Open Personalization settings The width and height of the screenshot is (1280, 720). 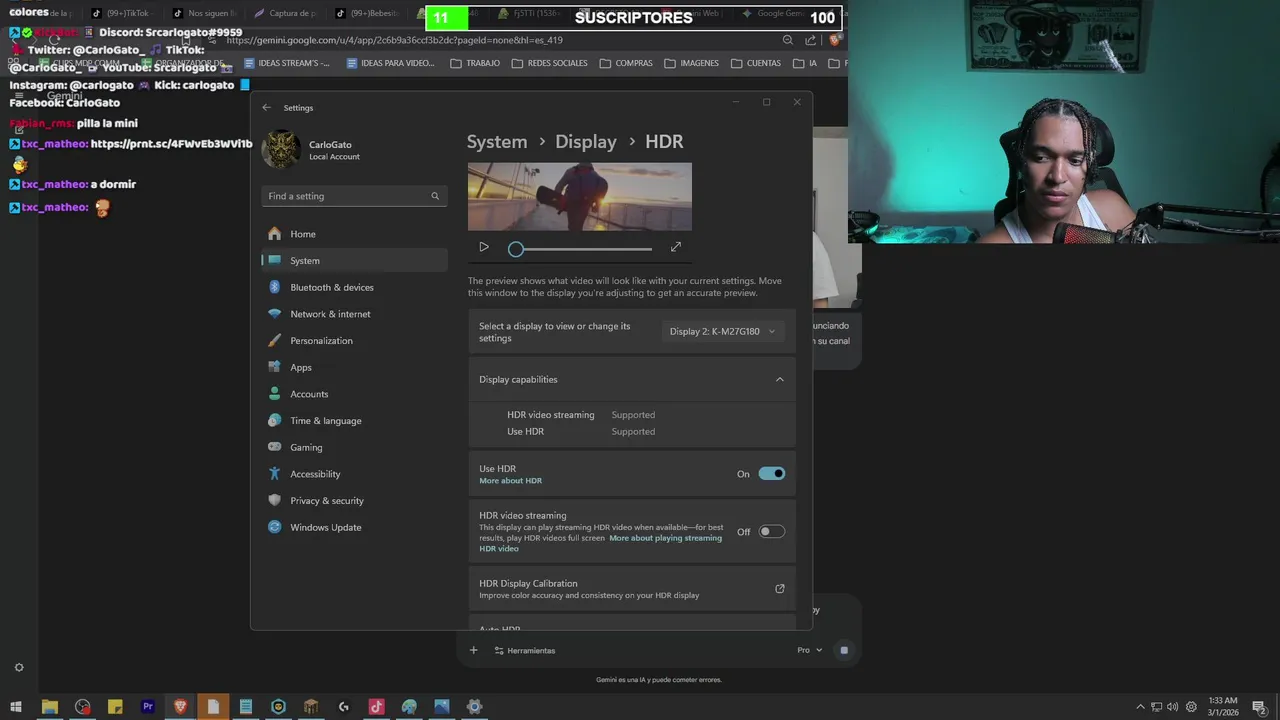pos(354,341)
